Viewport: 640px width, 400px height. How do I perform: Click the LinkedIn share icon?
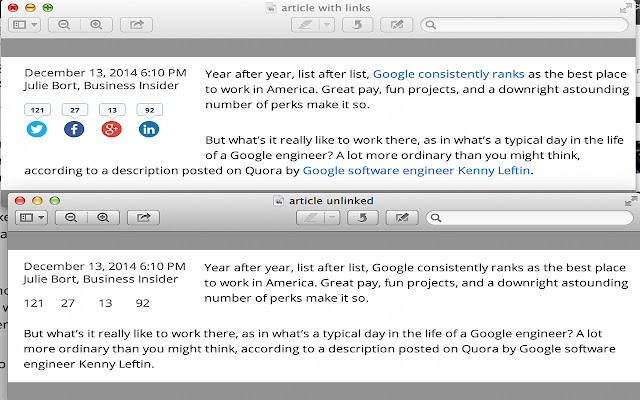point(149,129)
